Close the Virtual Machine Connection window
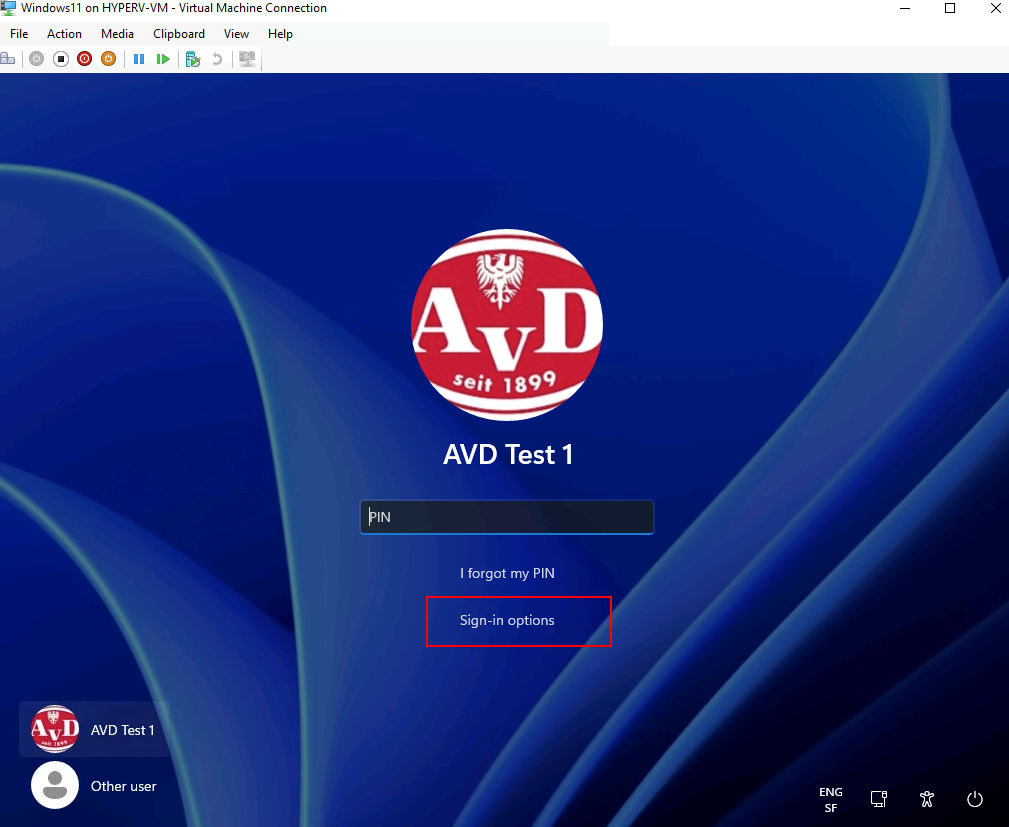This screenshot has width=1009, height=827. coord(995,8)
